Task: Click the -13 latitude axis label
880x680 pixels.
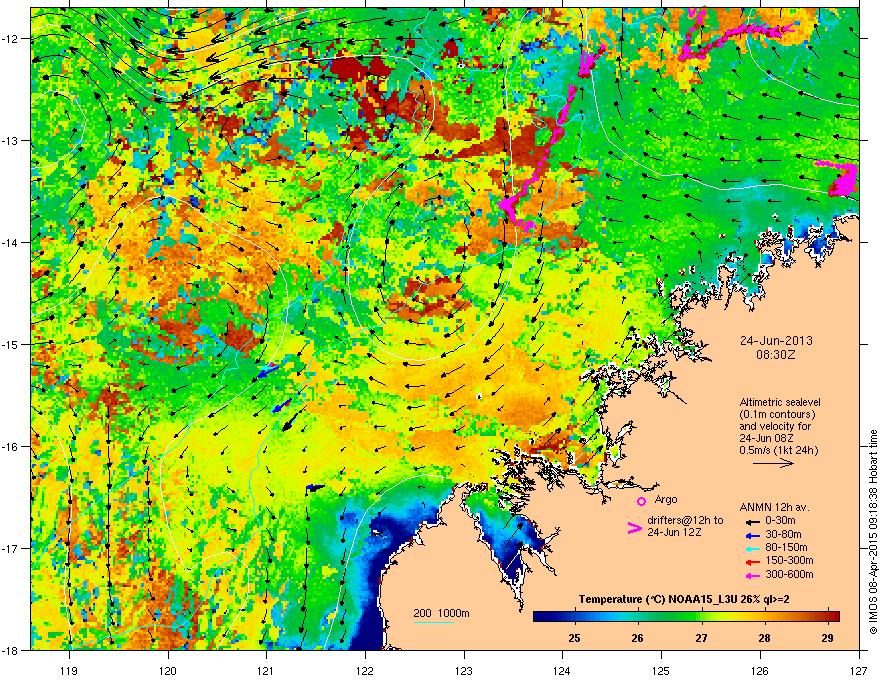Action: coord(11,141)
